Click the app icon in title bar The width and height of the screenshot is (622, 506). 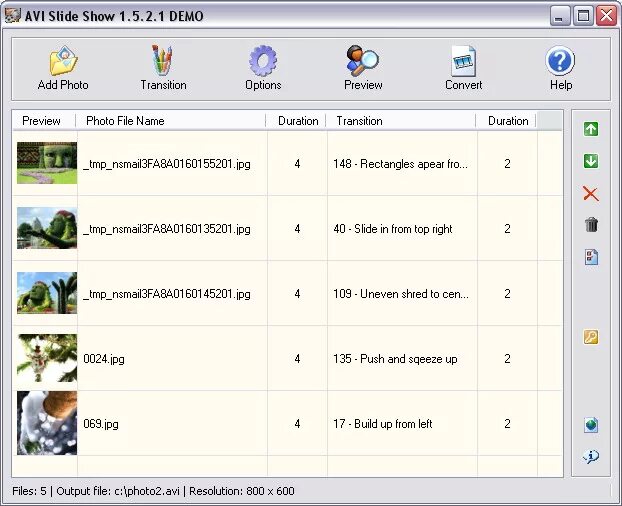(x=12, y=16)
